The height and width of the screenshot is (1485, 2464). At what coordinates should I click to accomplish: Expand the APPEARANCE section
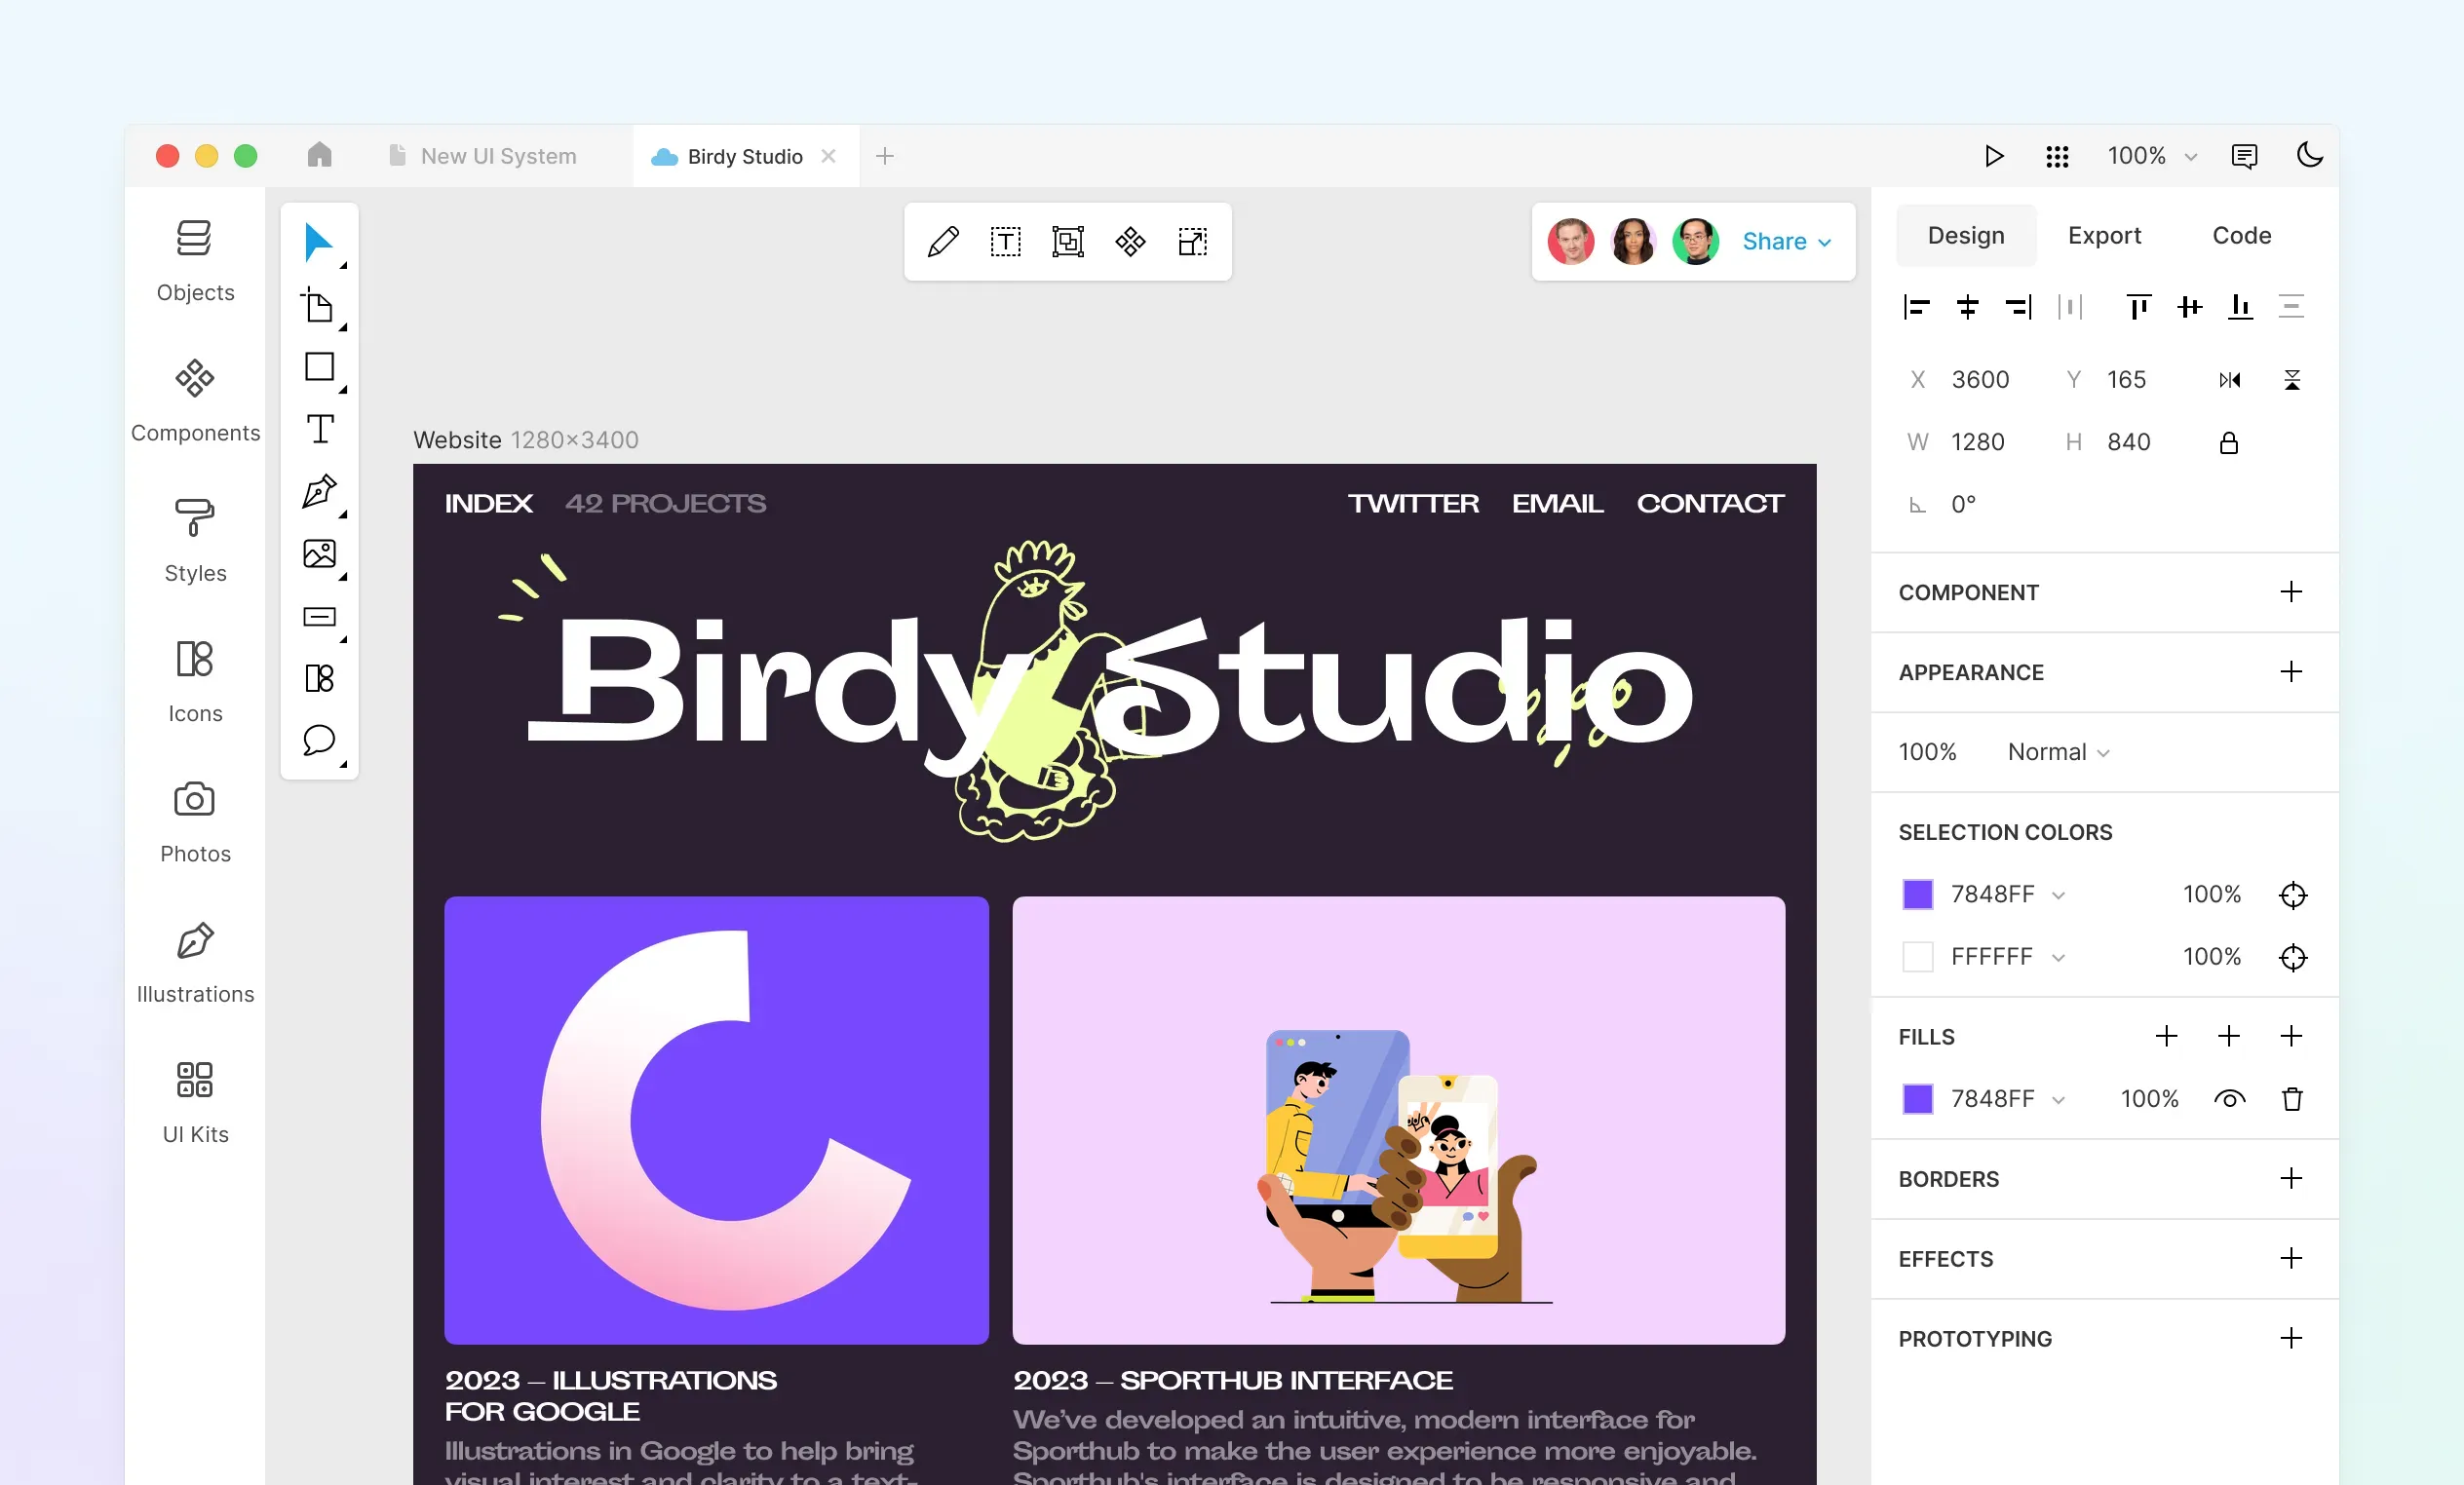(2291, 672)
